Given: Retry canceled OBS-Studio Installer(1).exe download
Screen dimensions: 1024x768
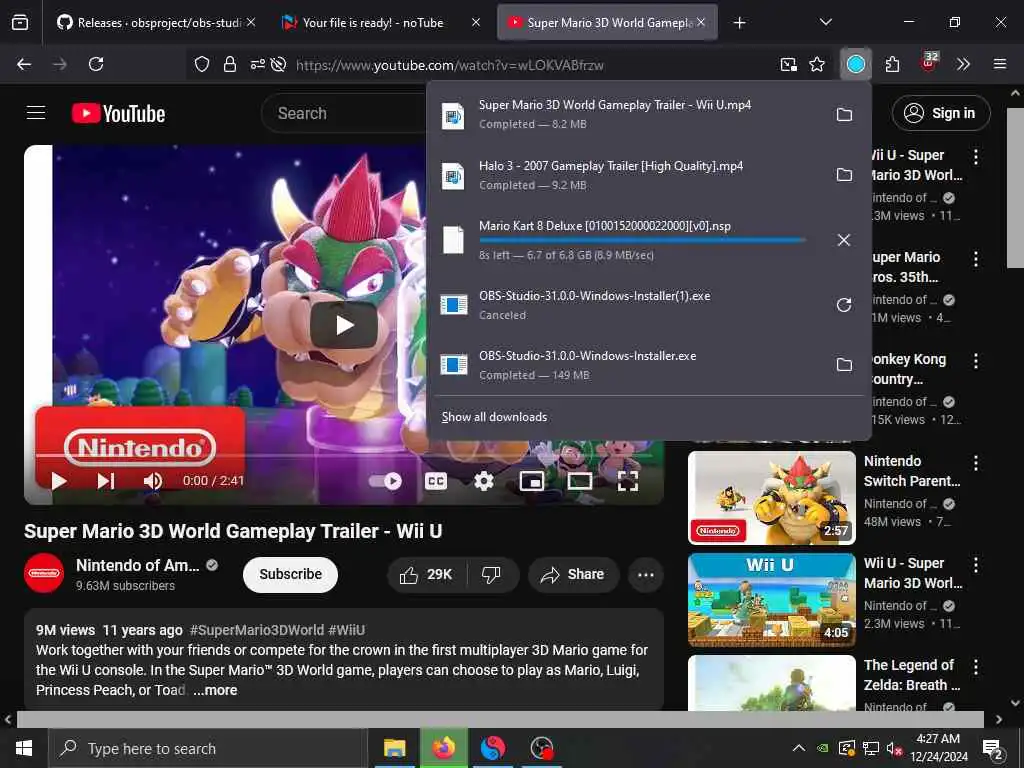Looking at the screenshot, I should point(844,305).
